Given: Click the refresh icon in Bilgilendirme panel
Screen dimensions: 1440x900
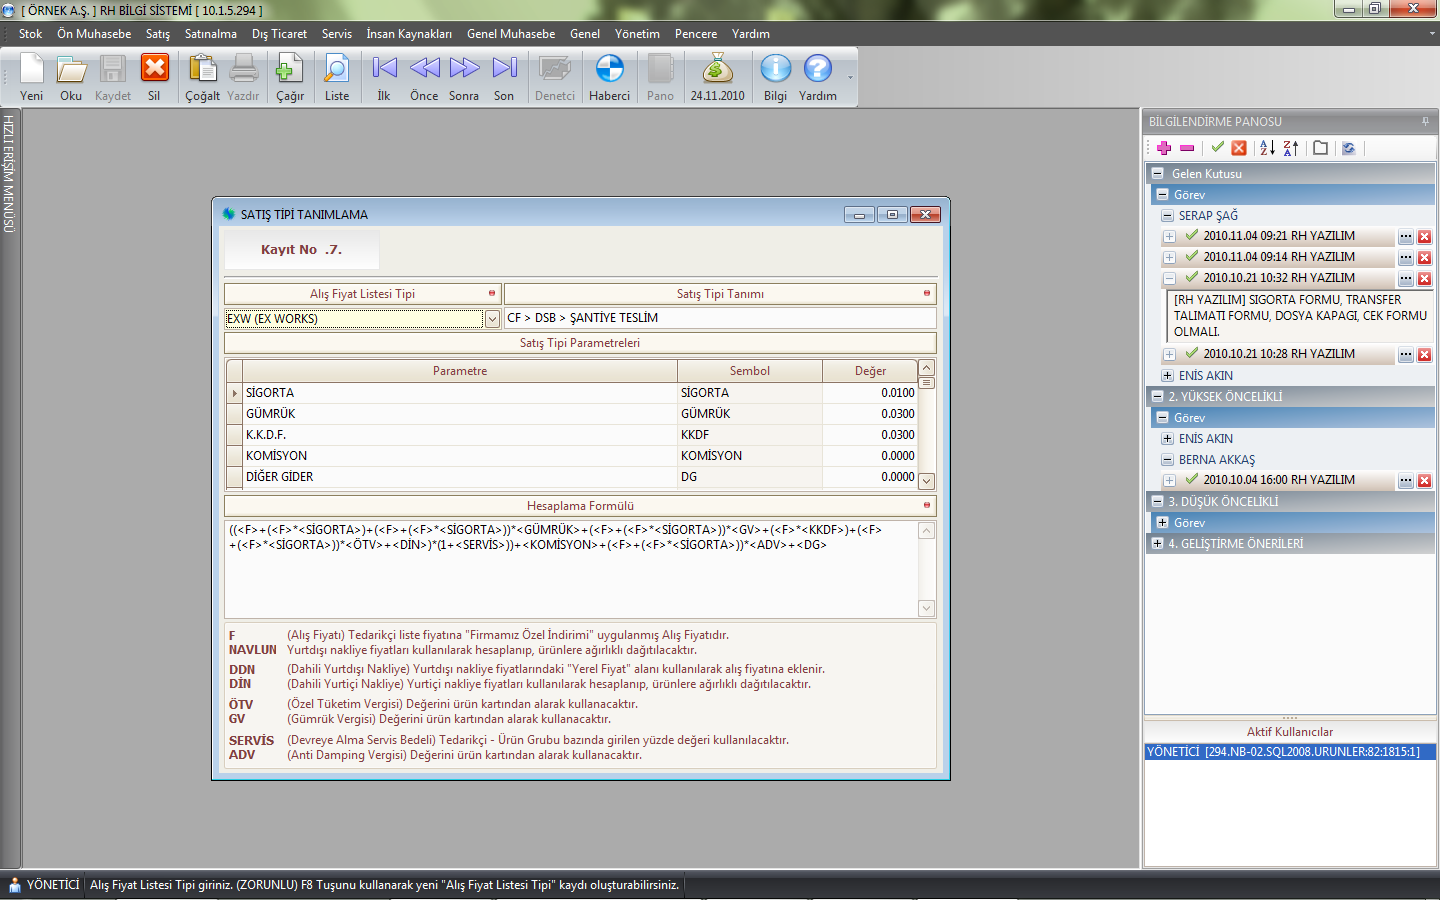Looking at the screenshot, I should point(1348,148).
